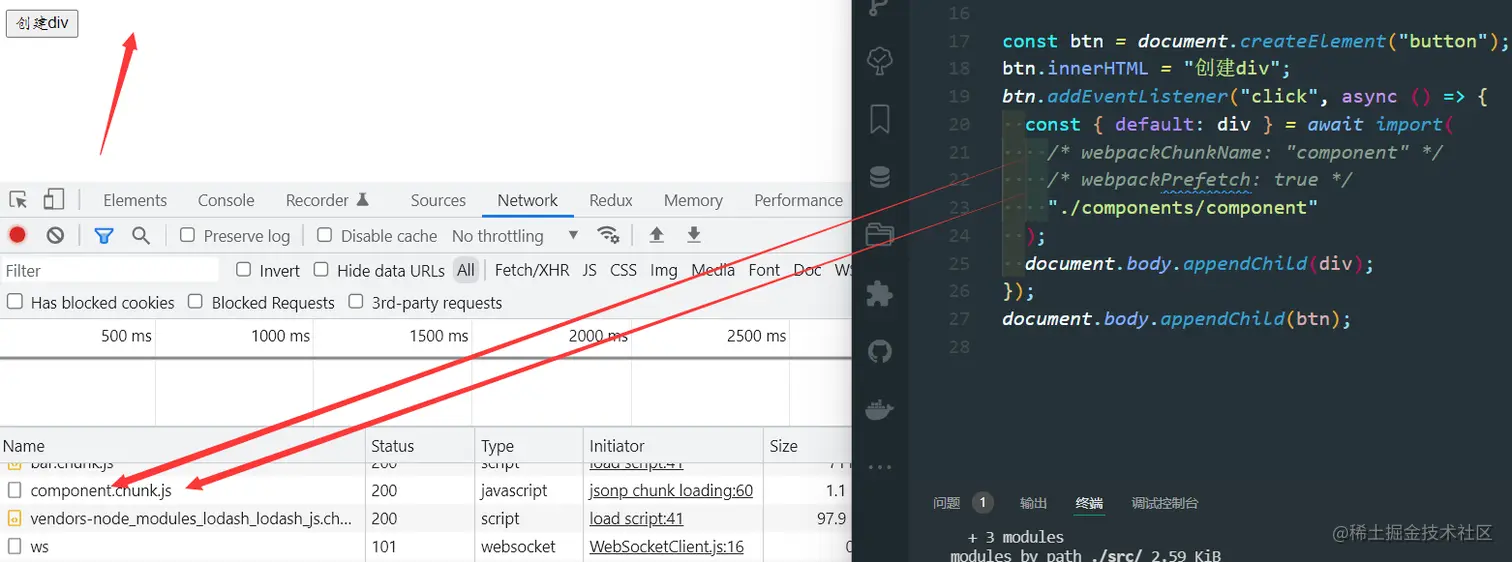
Task: Open network conditions wifi icon
Action: pyautogui.click(x=607, y=235)
